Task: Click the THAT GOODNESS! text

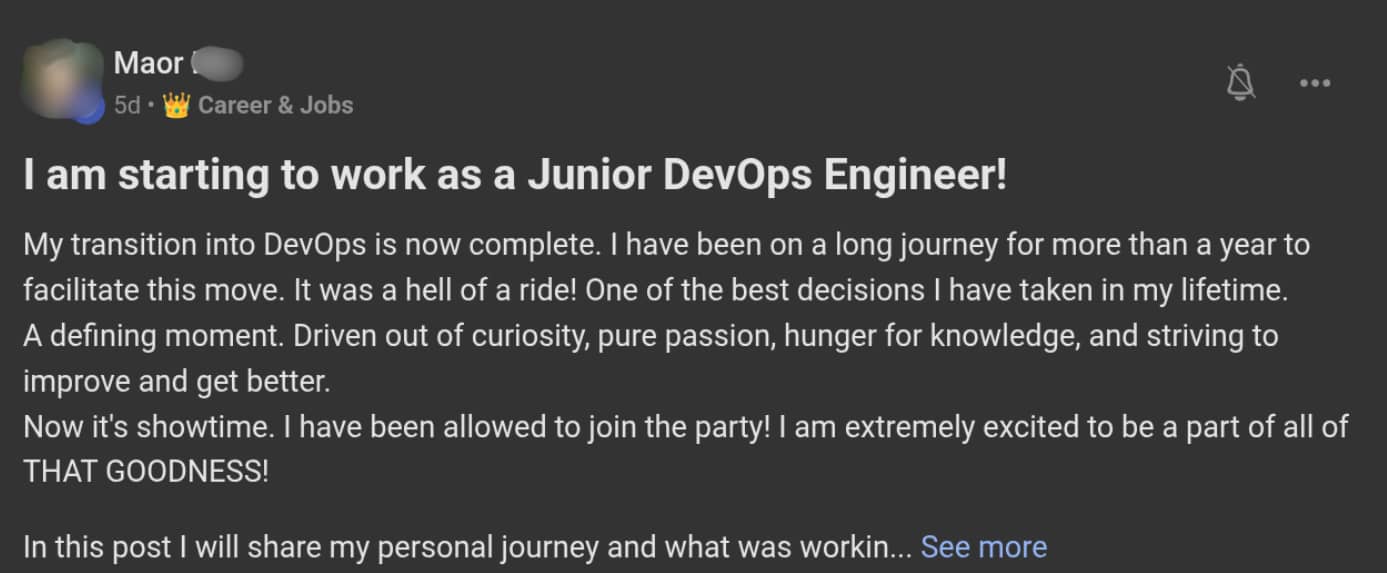Action: [146, 472]
